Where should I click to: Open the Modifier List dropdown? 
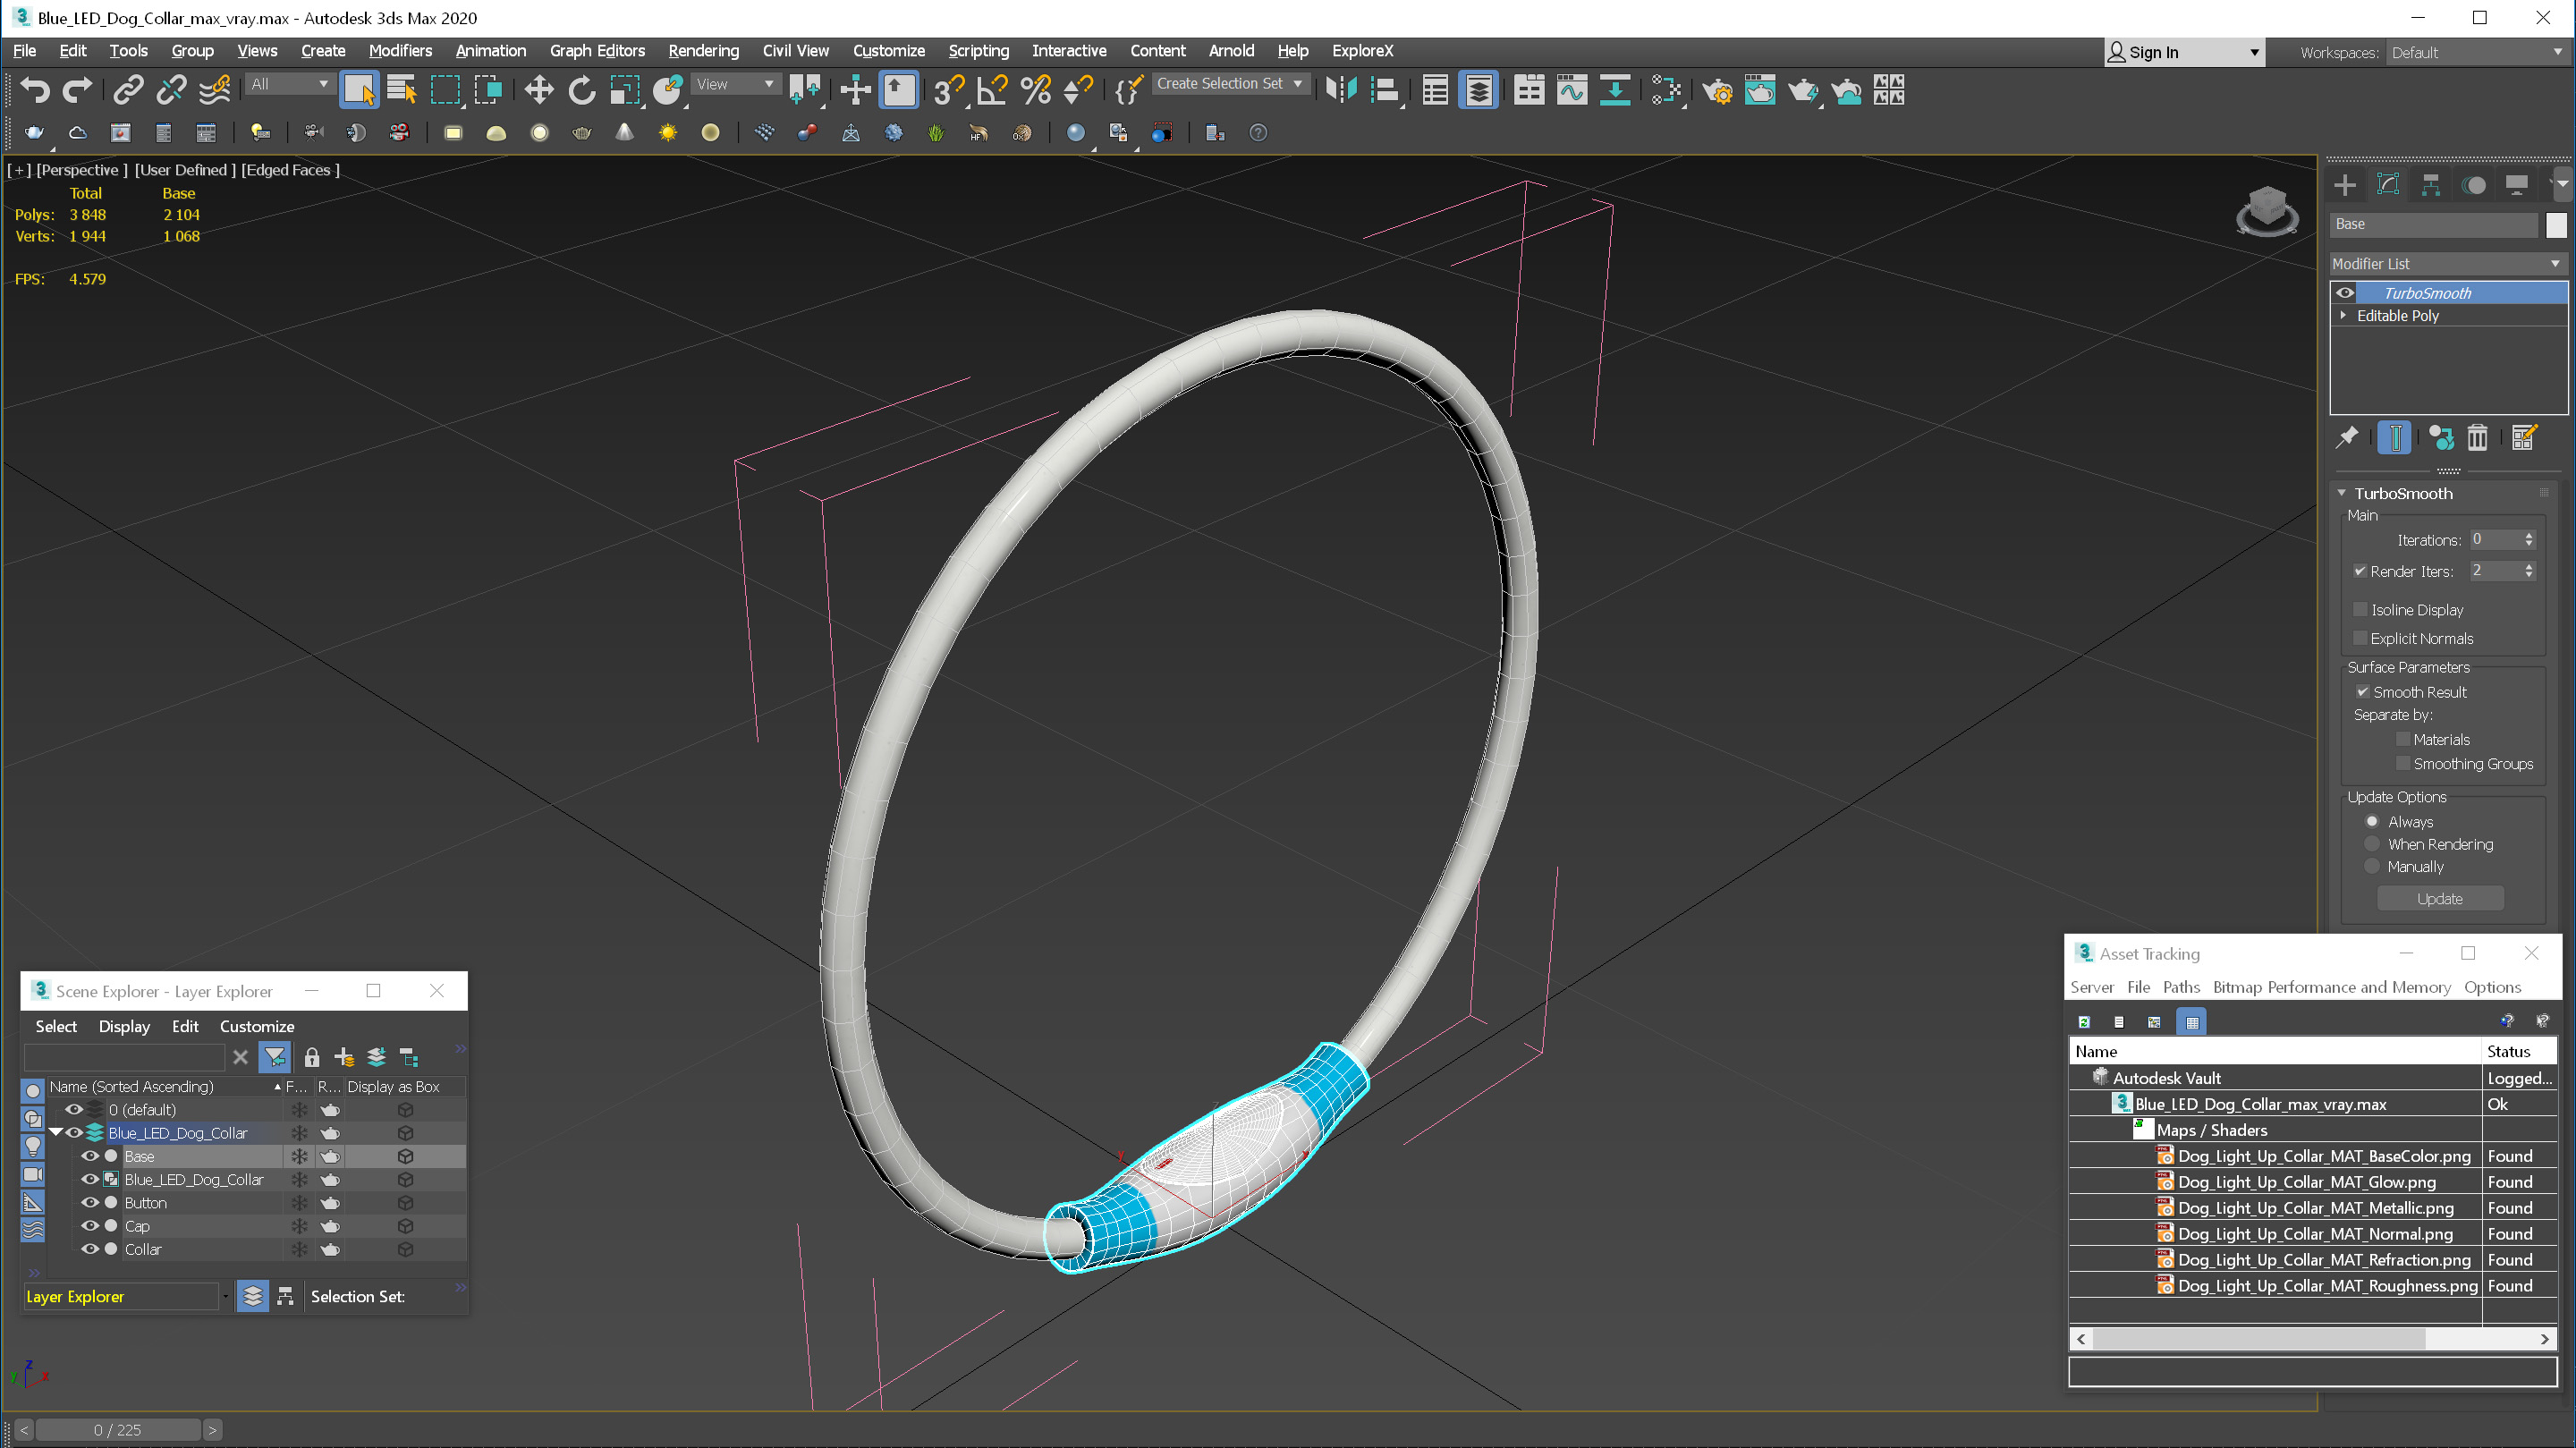[2448, 263]
